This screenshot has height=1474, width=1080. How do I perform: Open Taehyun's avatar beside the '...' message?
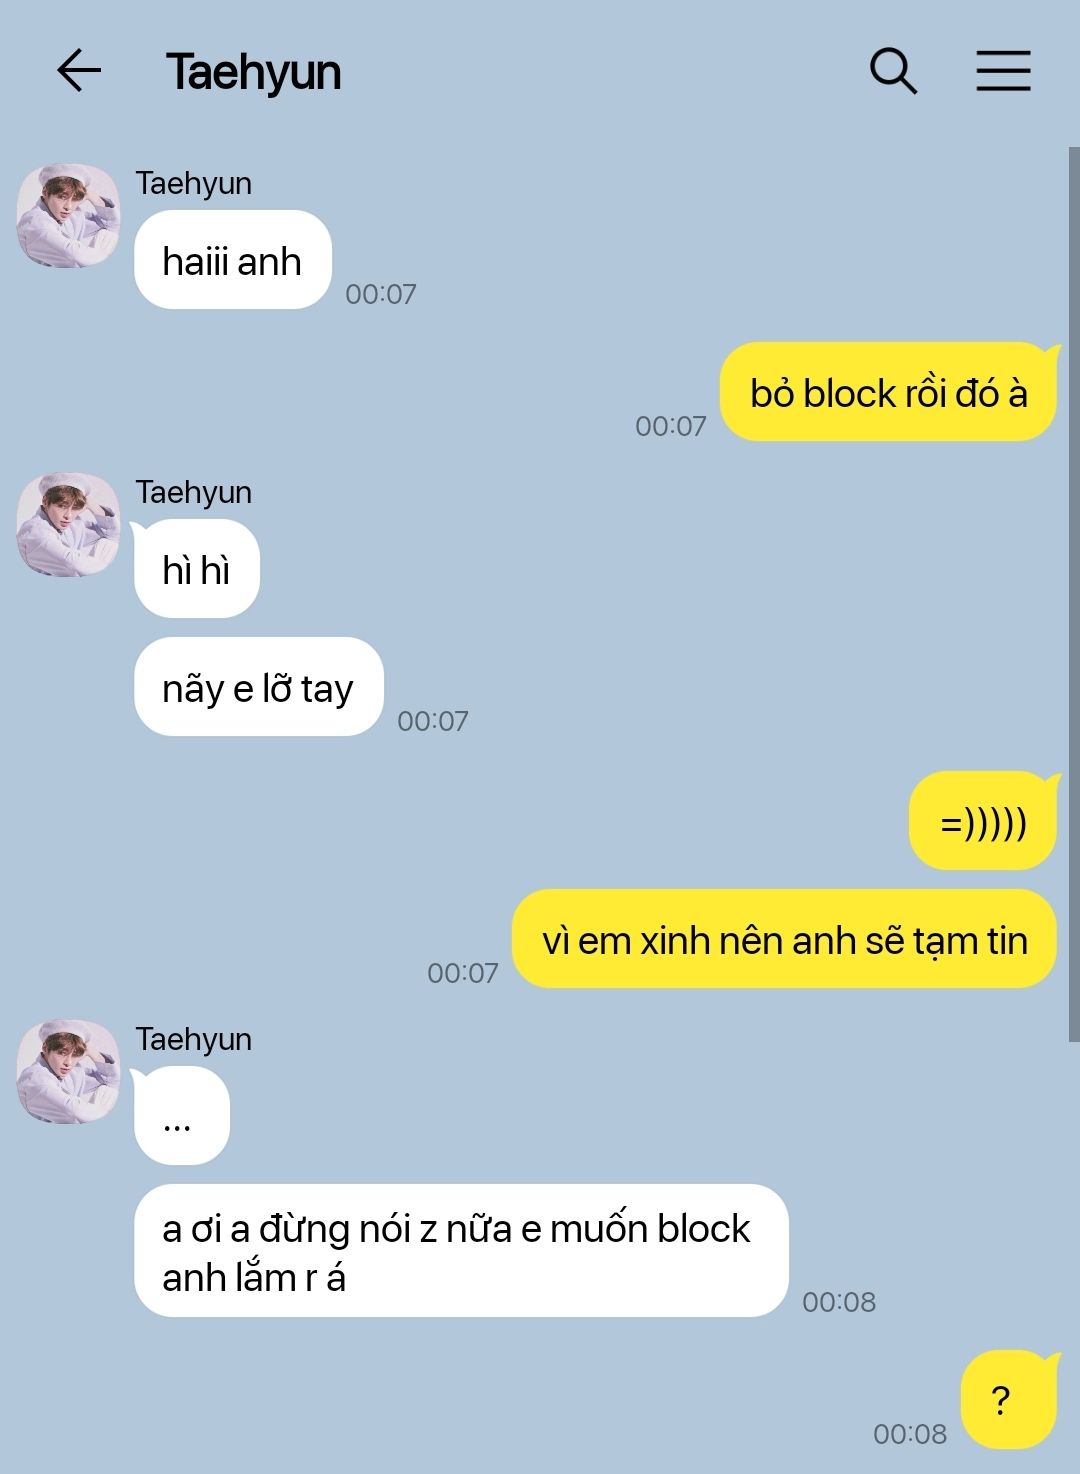tap(68, 1071)
